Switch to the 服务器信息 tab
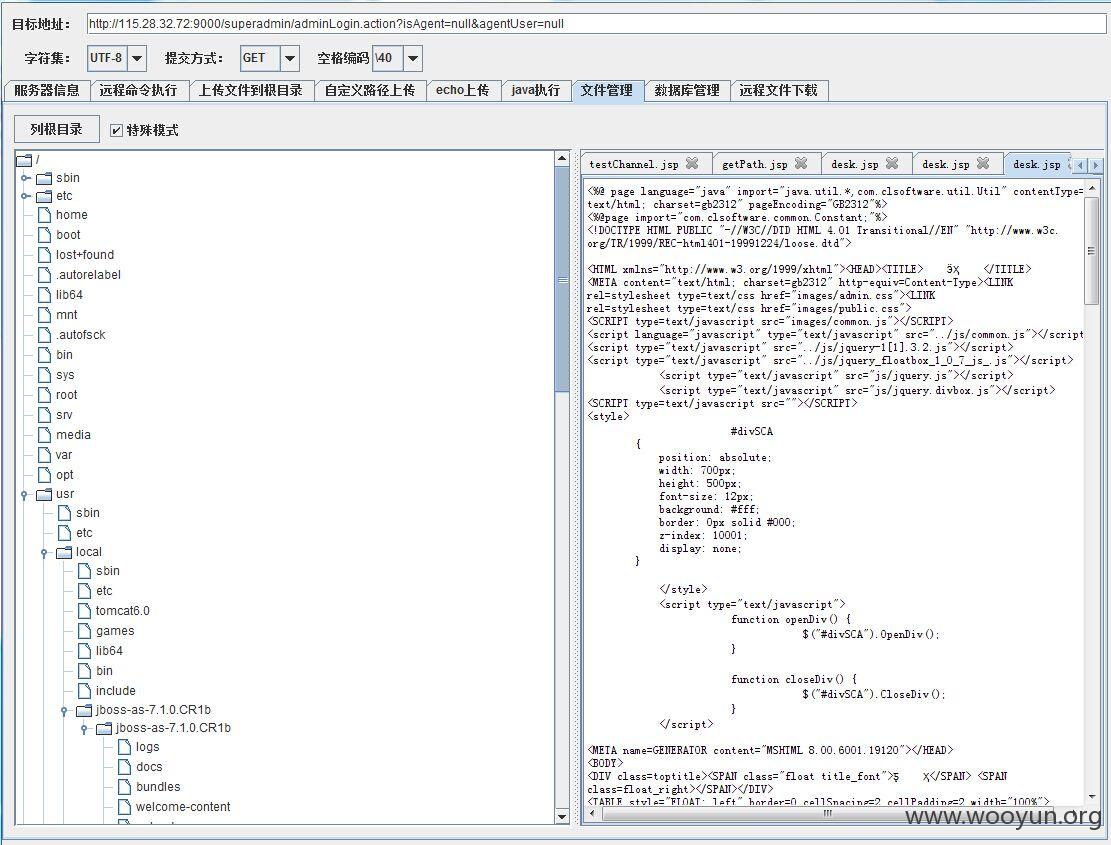This screenshot has height=845, width=1111. pos(47,91)
